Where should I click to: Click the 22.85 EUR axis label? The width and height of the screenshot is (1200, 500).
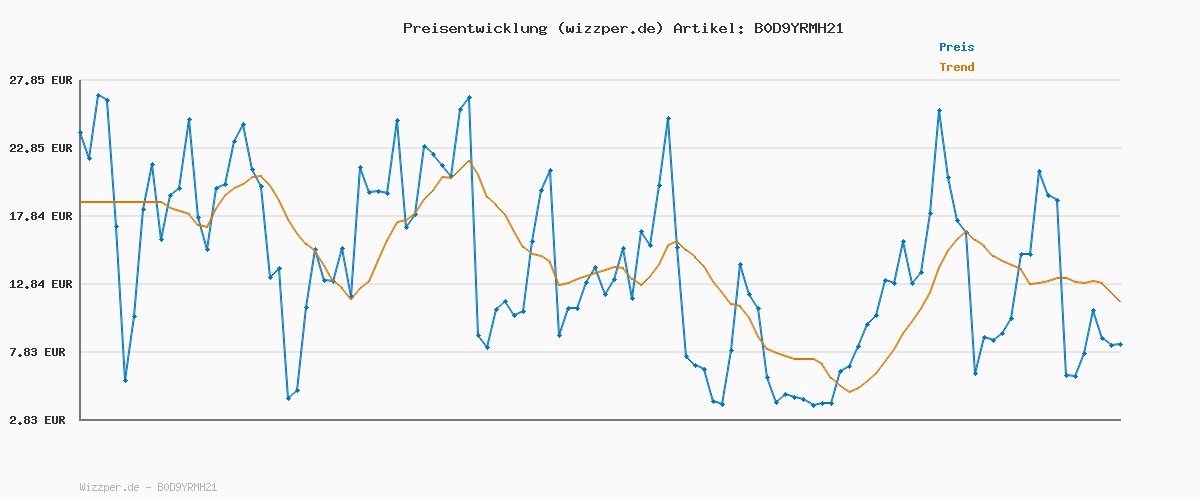pos(41,148)
